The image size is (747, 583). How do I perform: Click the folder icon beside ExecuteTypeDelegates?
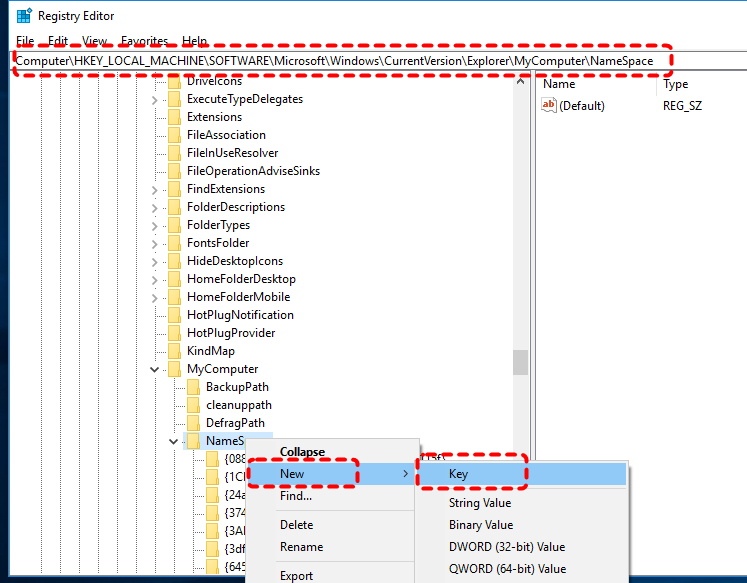pyautogui.click(x=174, y=99)
